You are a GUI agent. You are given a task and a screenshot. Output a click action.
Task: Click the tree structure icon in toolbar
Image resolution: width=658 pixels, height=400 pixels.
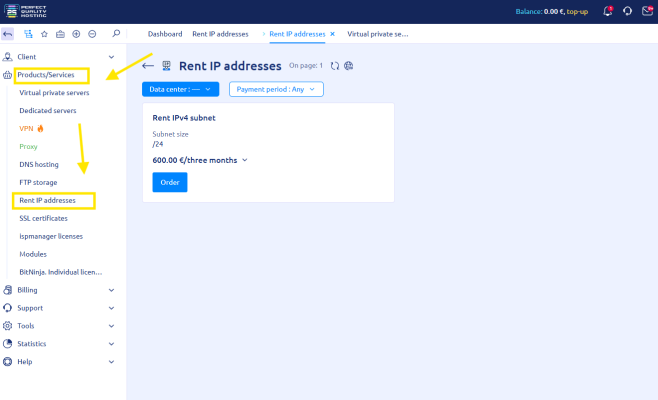pos(27,34)
